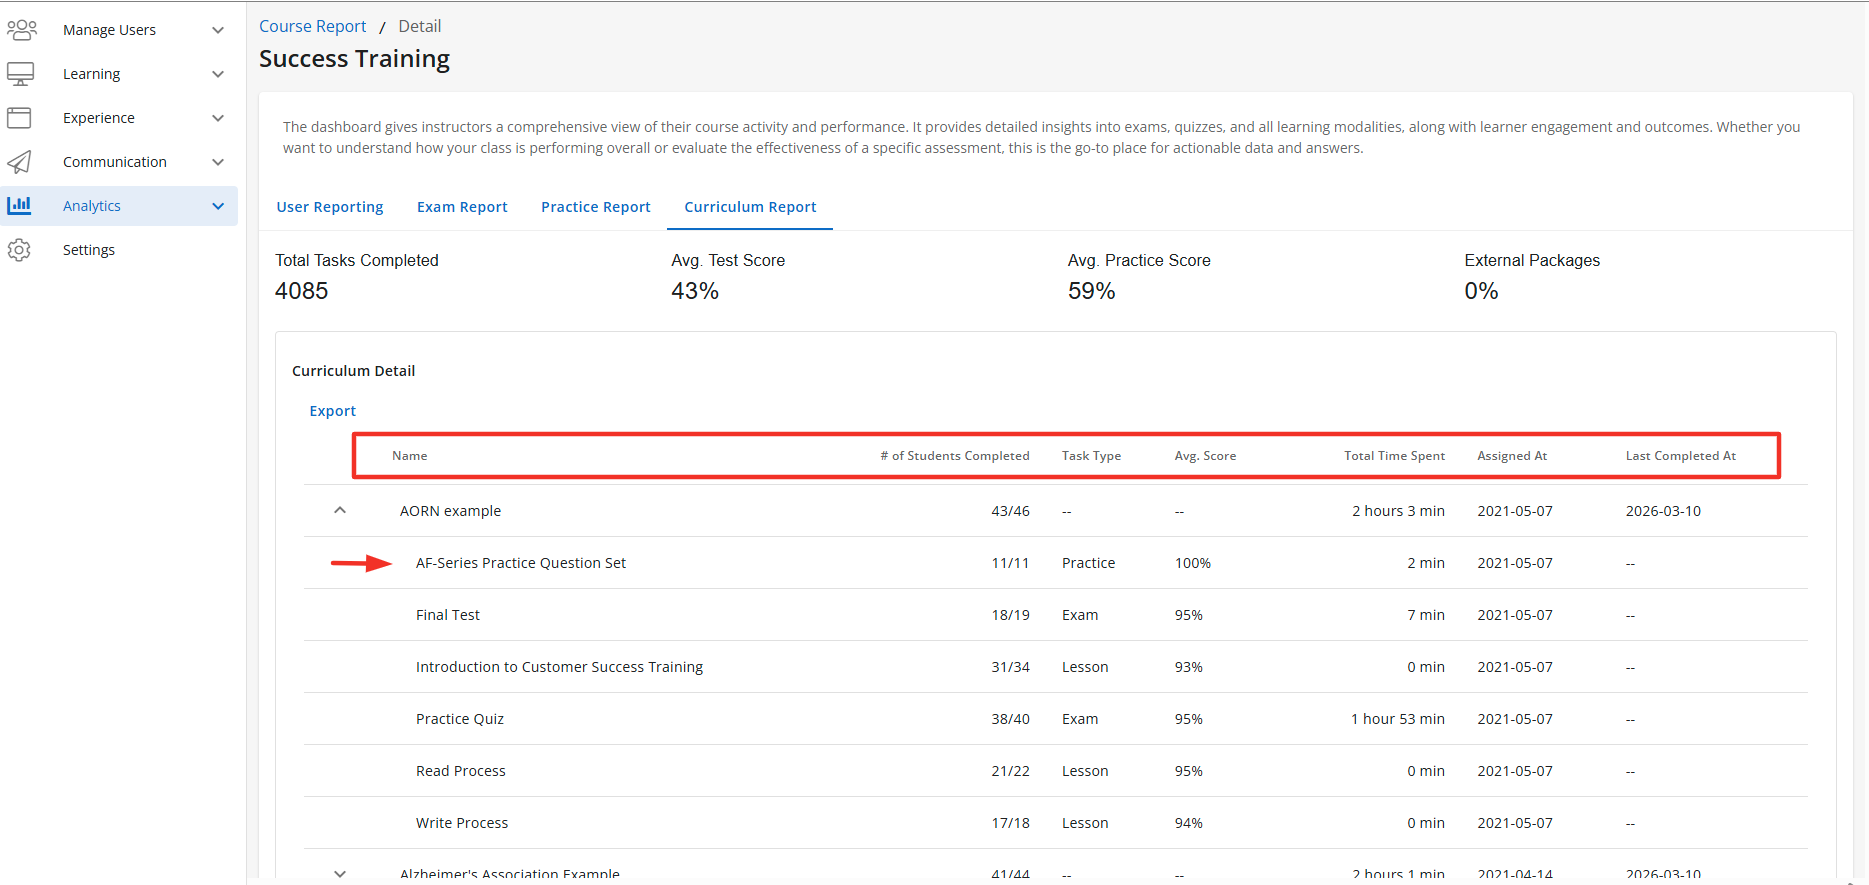Expand the Communication menu chevron
This screenshot has height=885, width=1869.
coord(218,162)
